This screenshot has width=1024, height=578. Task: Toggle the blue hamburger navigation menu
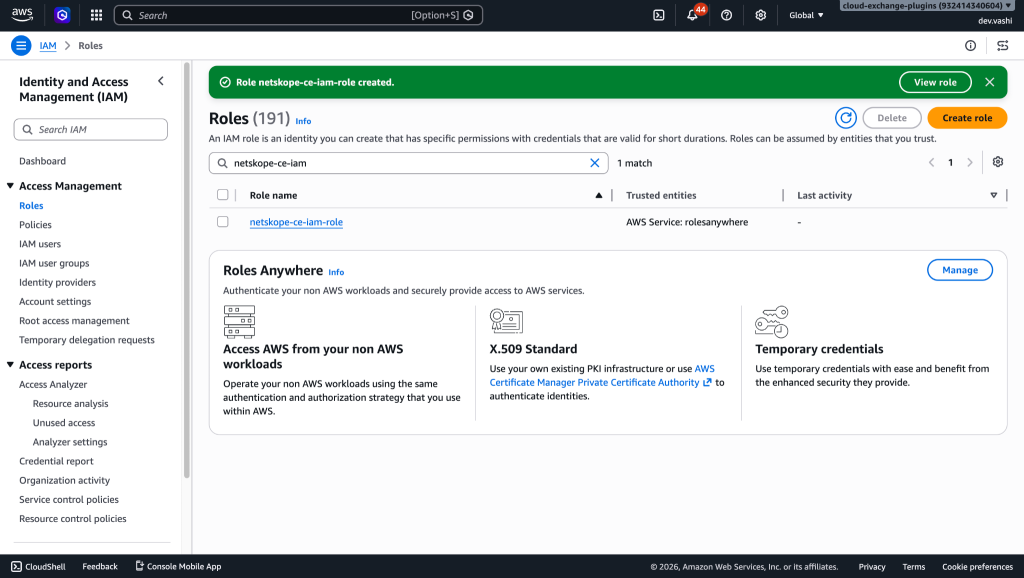[21, 46]
